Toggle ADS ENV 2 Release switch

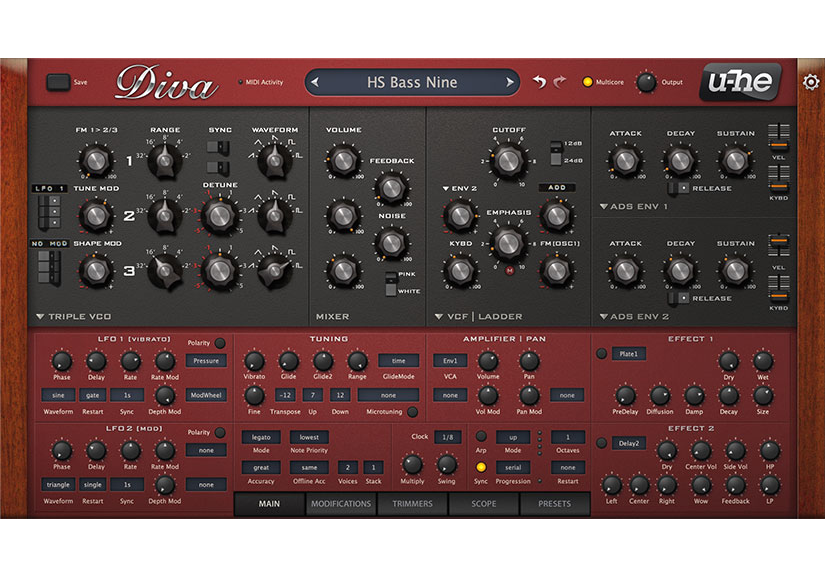pos(678,298)
